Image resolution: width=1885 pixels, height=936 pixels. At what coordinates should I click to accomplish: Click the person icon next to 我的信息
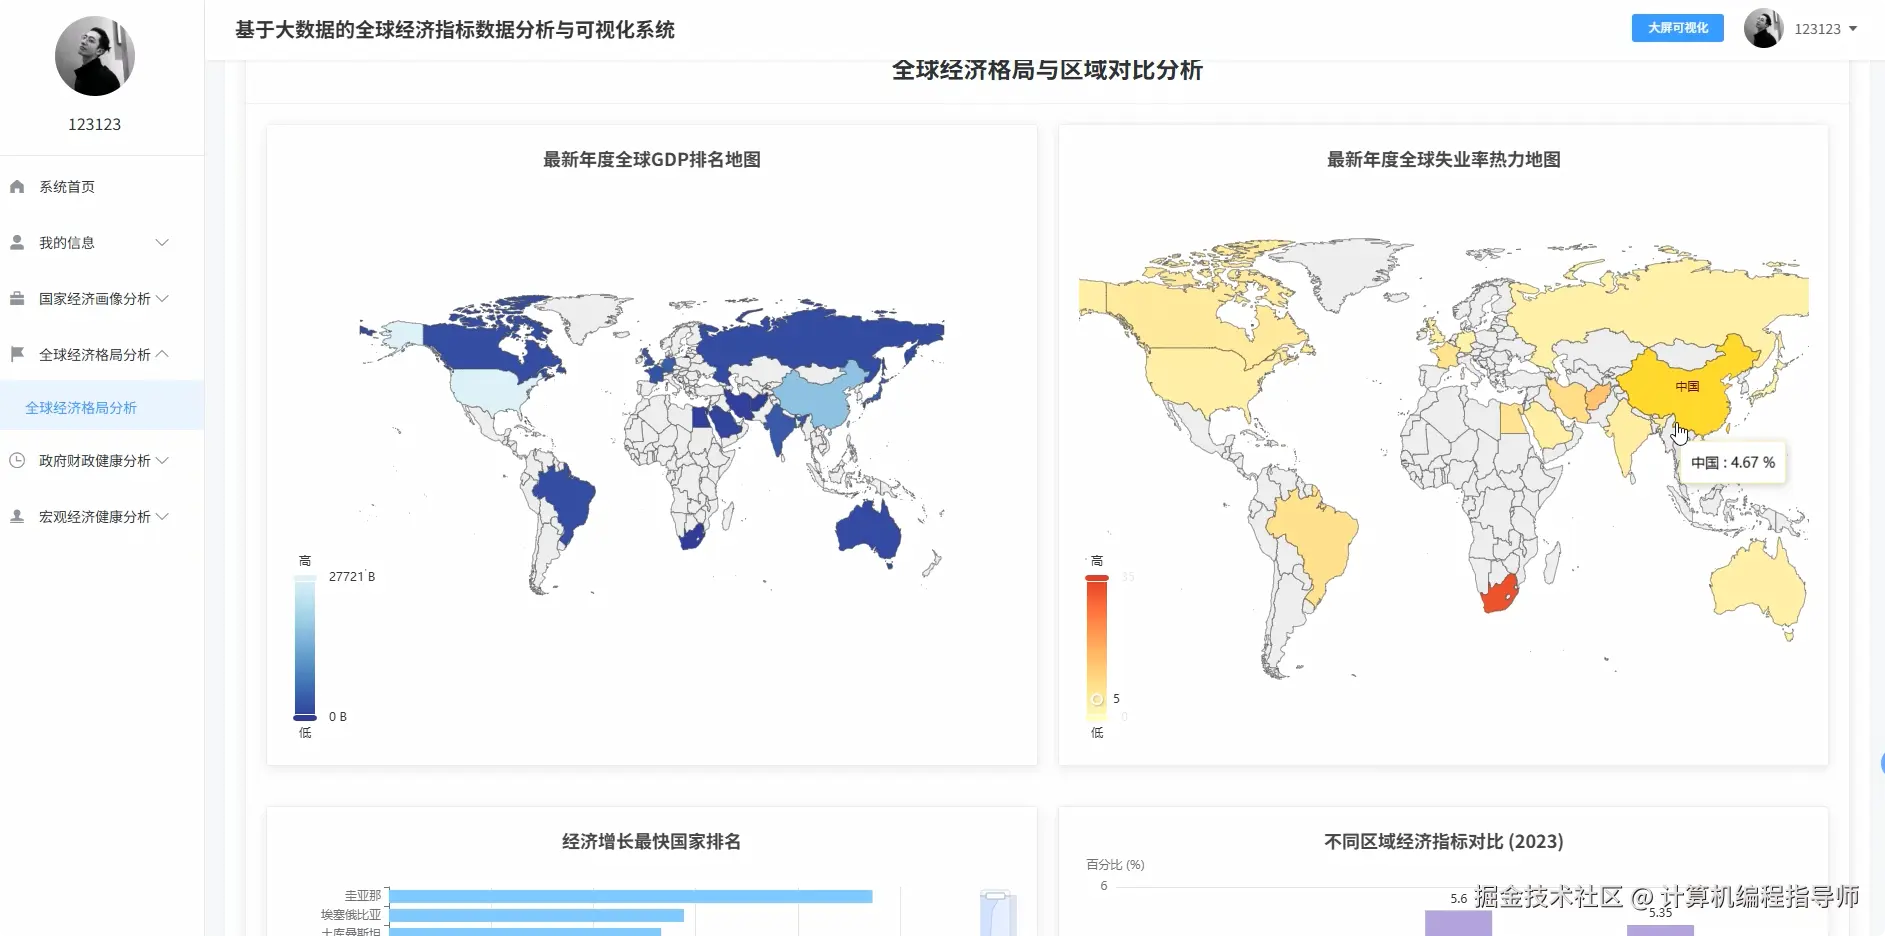pos(16,242)
